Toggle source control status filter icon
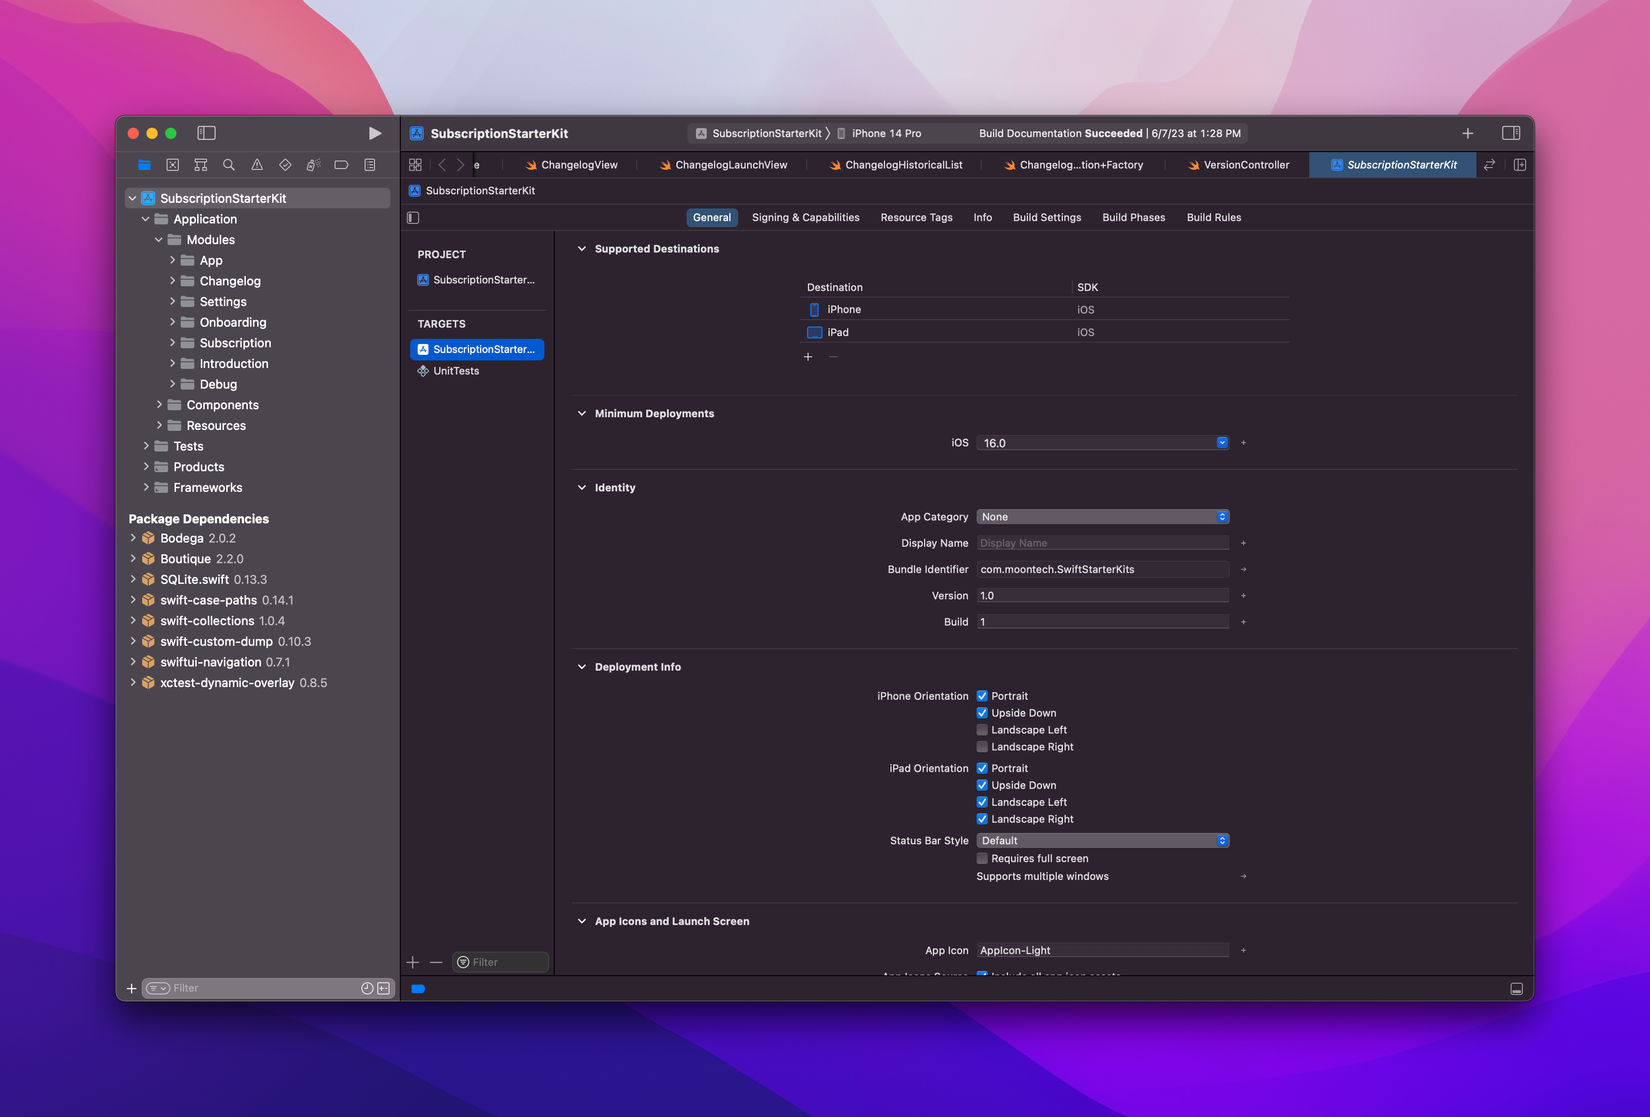The width and height of the screenshot is (1650, 1117). [384, 988]
